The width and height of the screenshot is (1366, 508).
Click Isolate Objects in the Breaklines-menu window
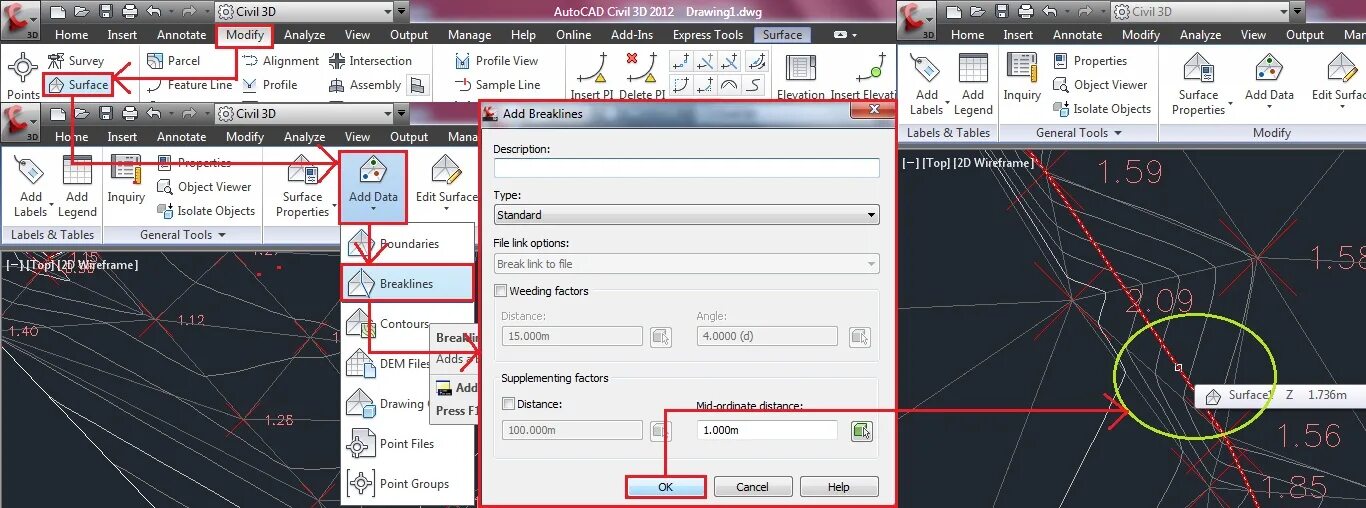pos(206,211)
